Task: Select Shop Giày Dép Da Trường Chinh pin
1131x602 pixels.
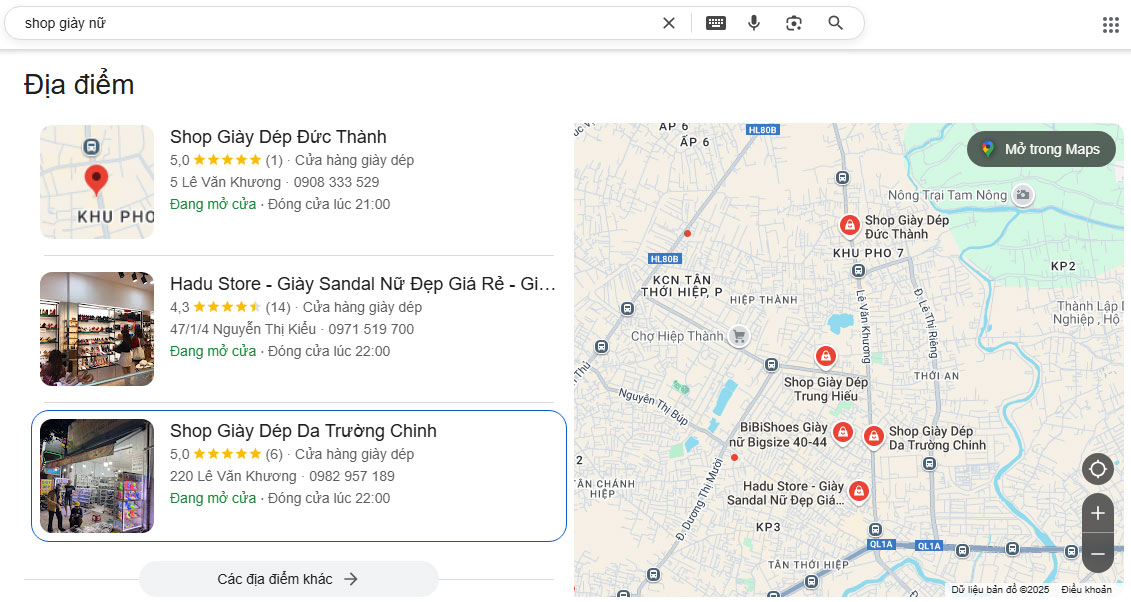Action: point(873,436)
